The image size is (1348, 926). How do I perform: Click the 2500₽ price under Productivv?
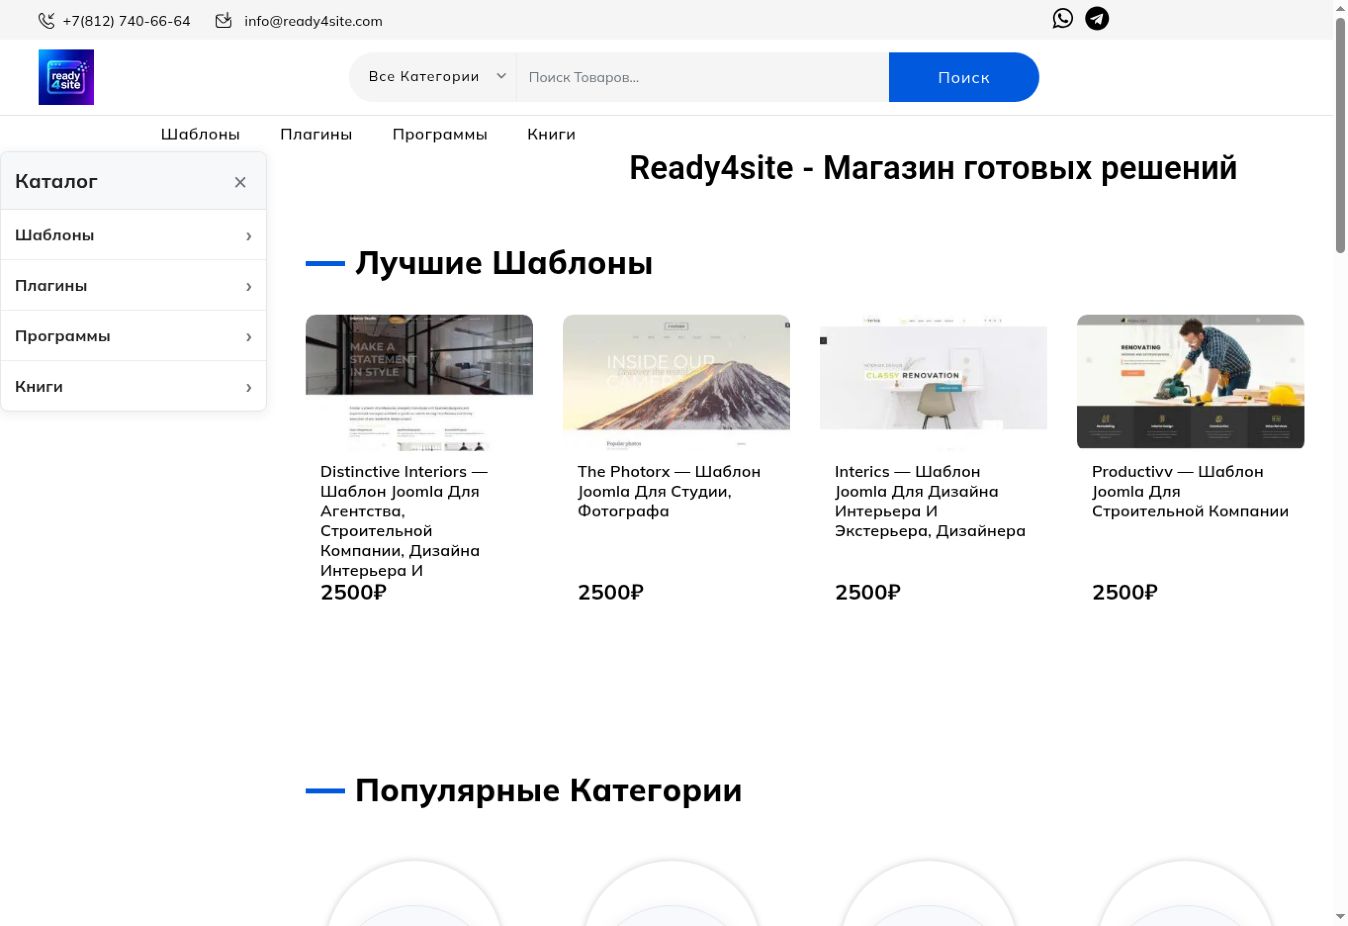tap(1125, 593)
